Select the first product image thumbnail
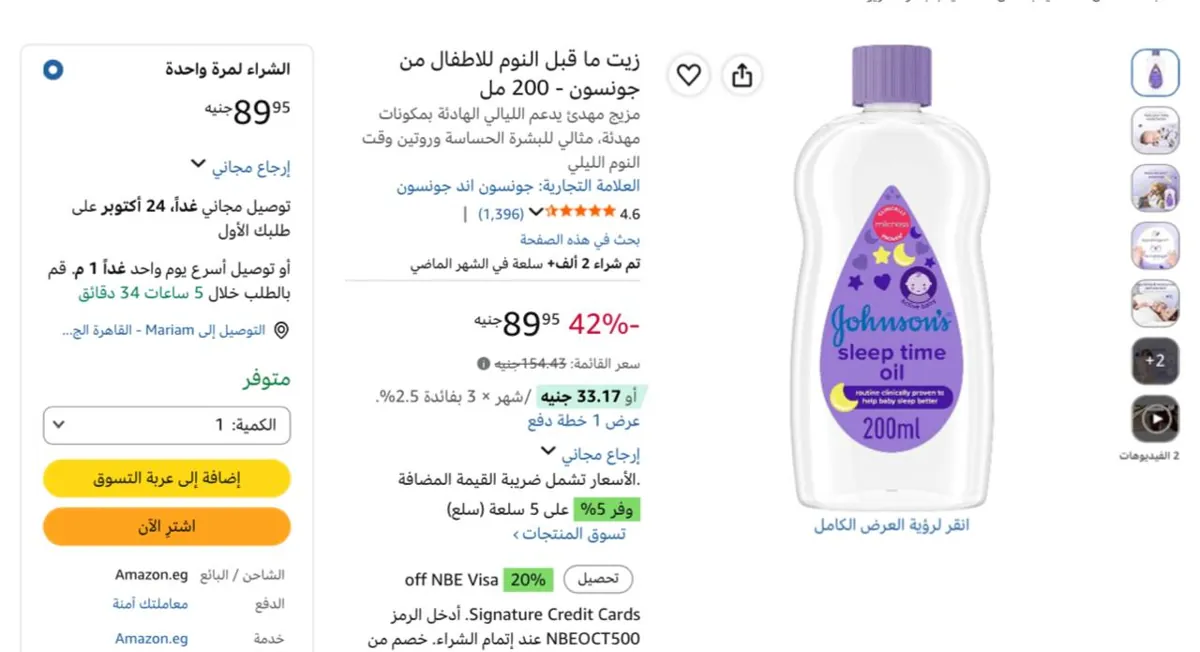Viewport: 1200px width, 652px height. (x=1155, y=71)
